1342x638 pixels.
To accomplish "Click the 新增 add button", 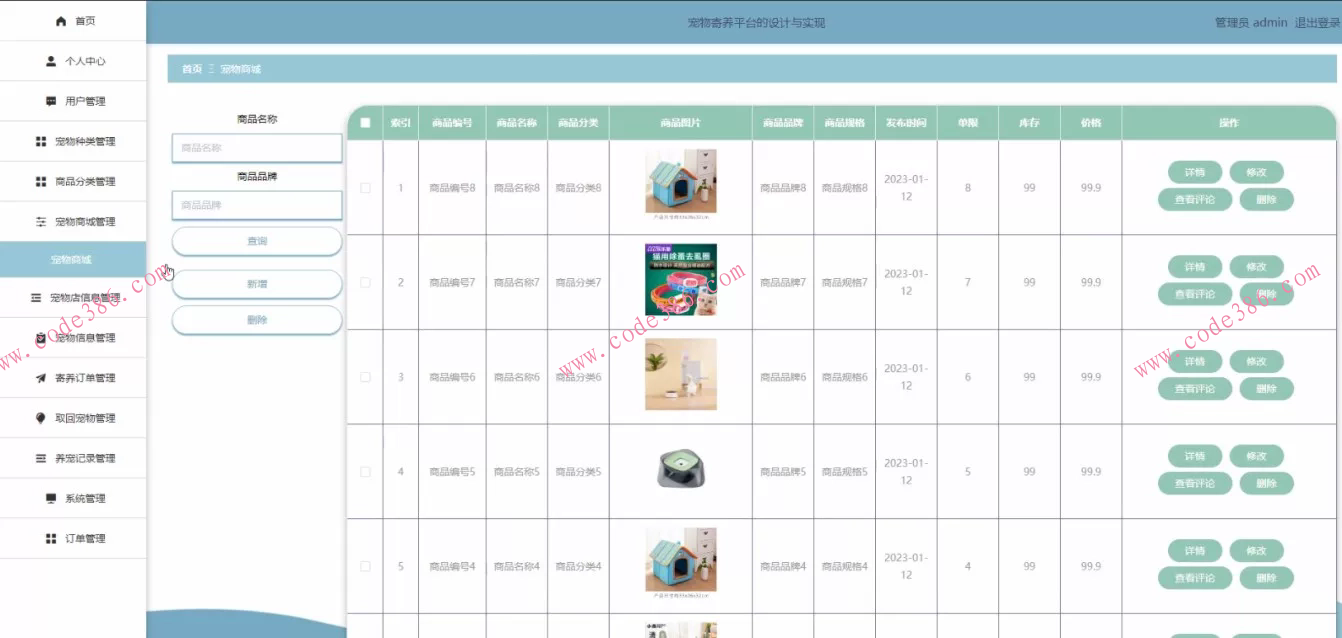I will 257,284.
